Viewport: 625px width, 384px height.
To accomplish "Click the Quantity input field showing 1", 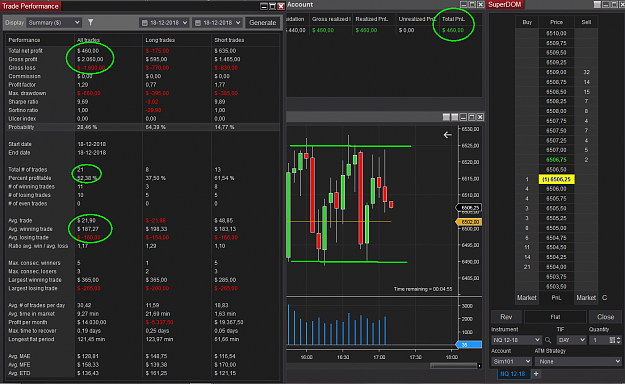I will (599, 340).
